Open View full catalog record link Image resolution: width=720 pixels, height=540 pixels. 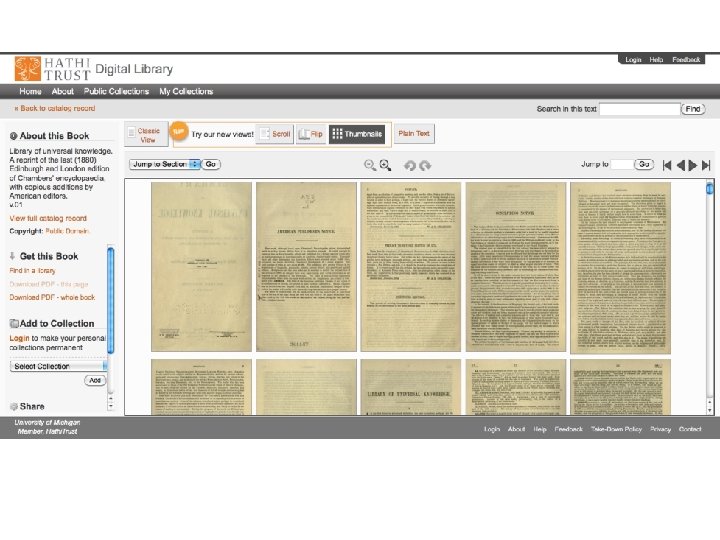pyautogui.click(x=48, y=218)
